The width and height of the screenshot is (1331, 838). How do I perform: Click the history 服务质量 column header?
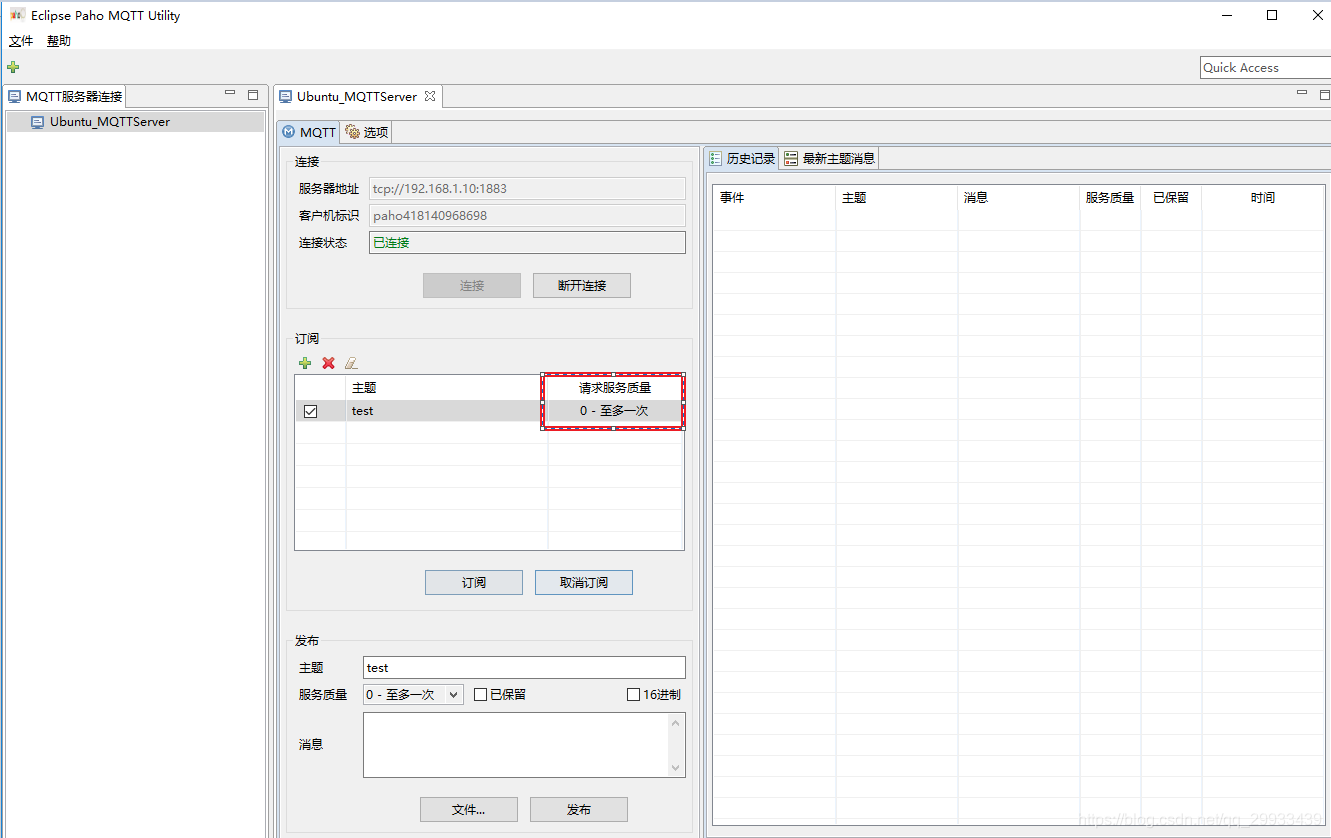pyautogui.click(x=1110, y=198)
